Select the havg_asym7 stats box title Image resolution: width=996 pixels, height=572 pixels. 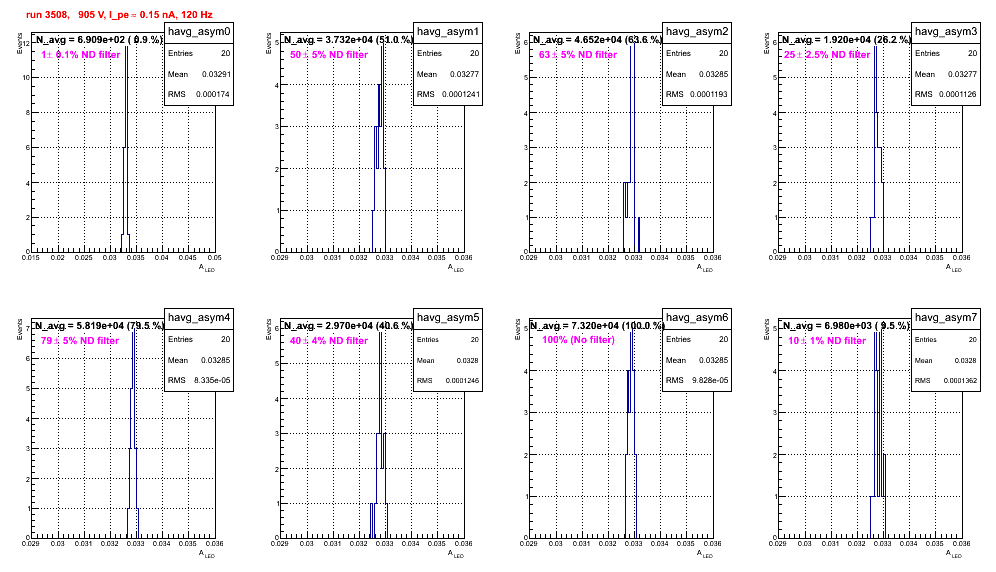tap(946, 317)
